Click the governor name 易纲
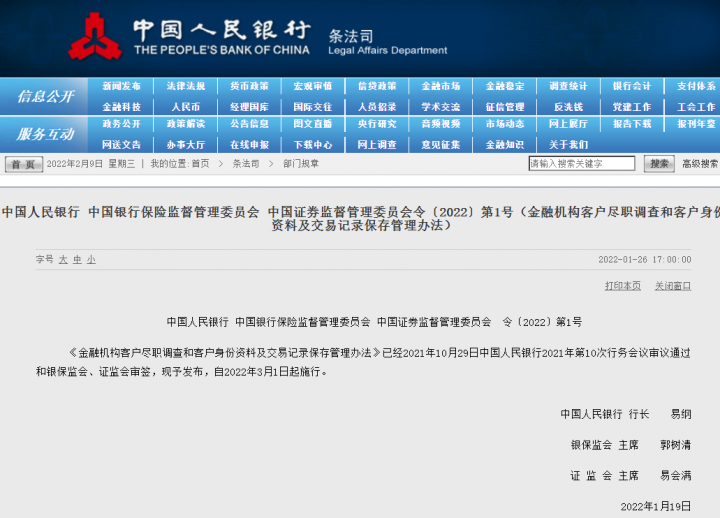 (681, 414)
